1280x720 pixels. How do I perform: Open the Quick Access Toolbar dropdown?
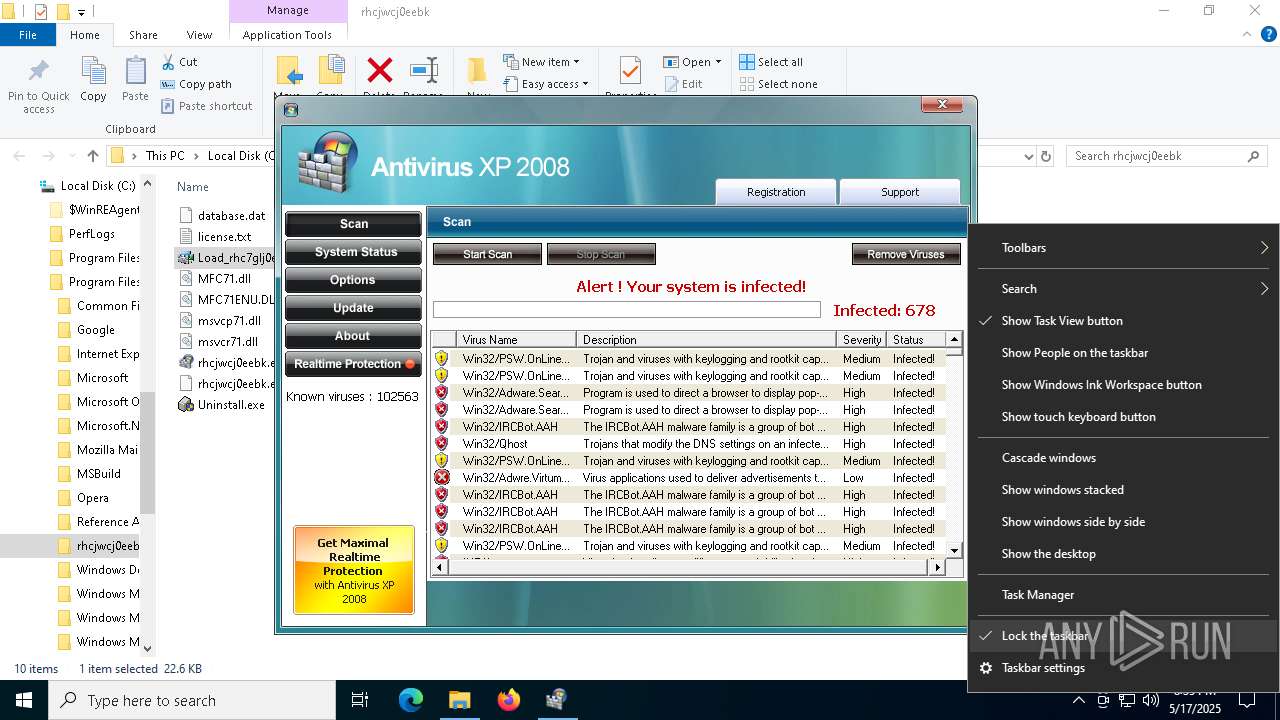[x=82, y=12]
